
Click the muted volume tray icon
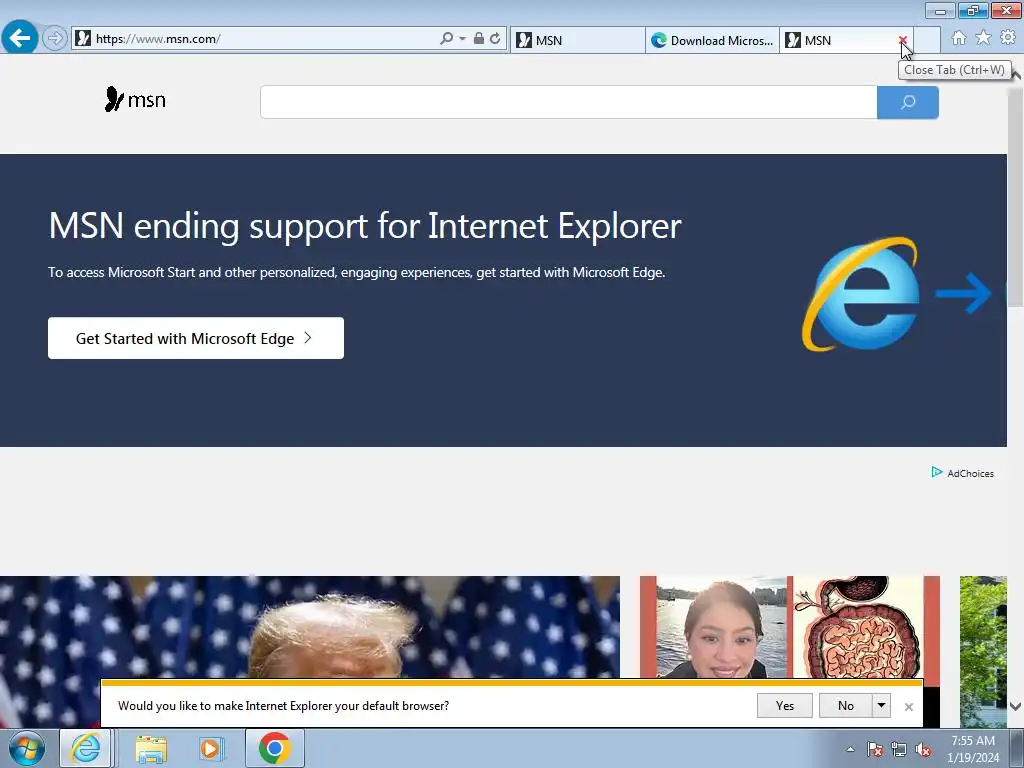(923, 750)
